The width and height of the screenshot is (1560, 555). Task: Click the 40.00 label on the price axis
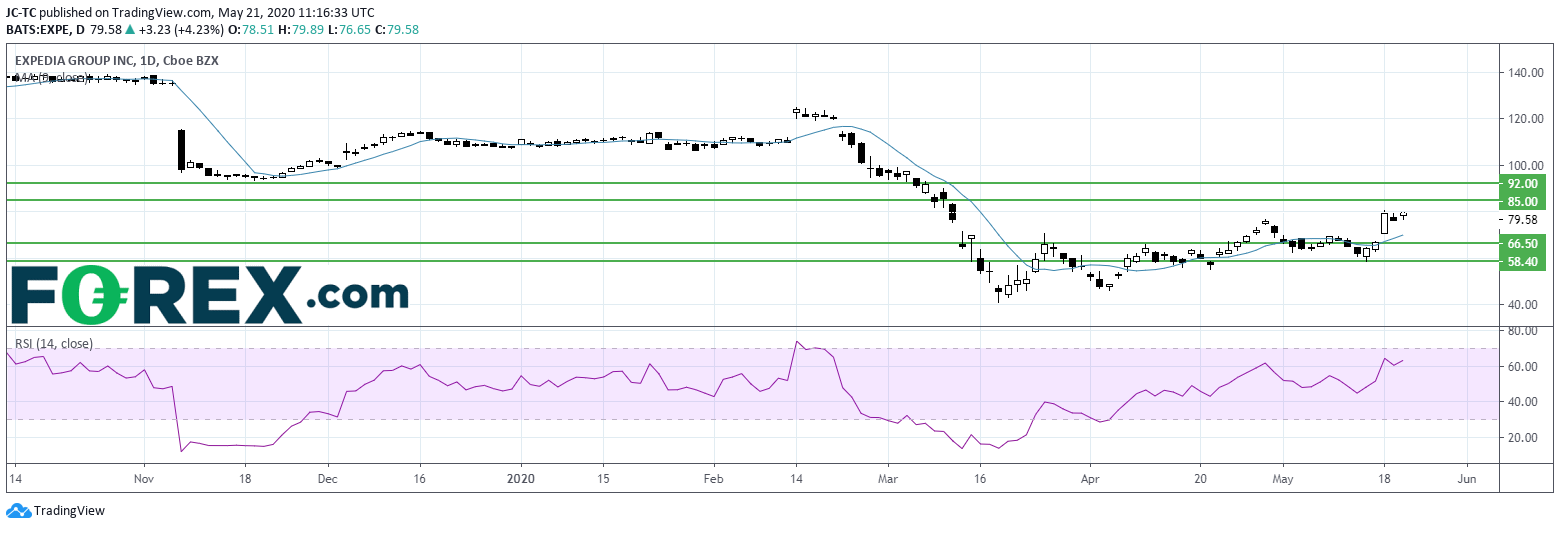pos(1522,304)
